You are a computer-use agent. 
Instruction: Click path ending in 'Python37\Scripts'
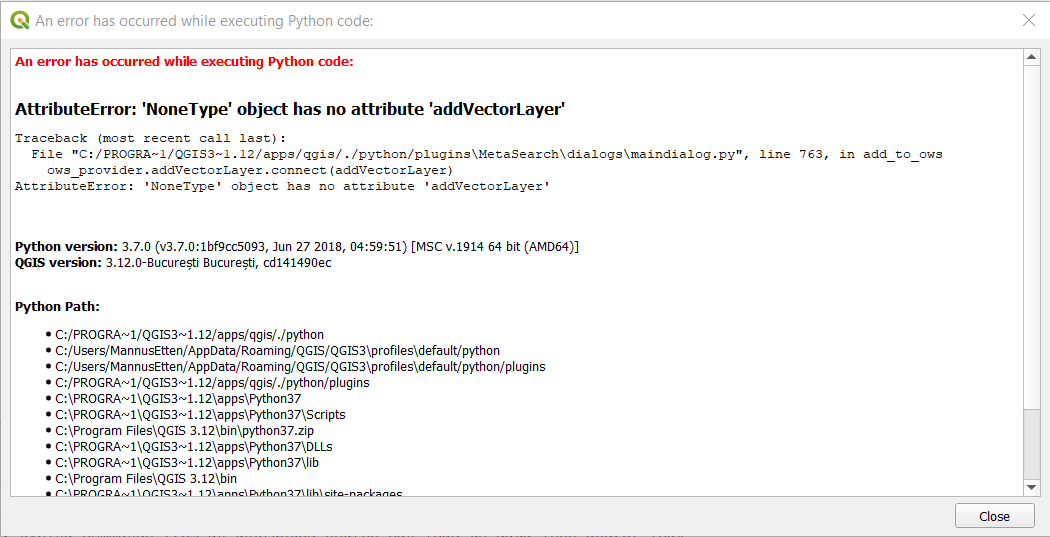tap(200, 415)
